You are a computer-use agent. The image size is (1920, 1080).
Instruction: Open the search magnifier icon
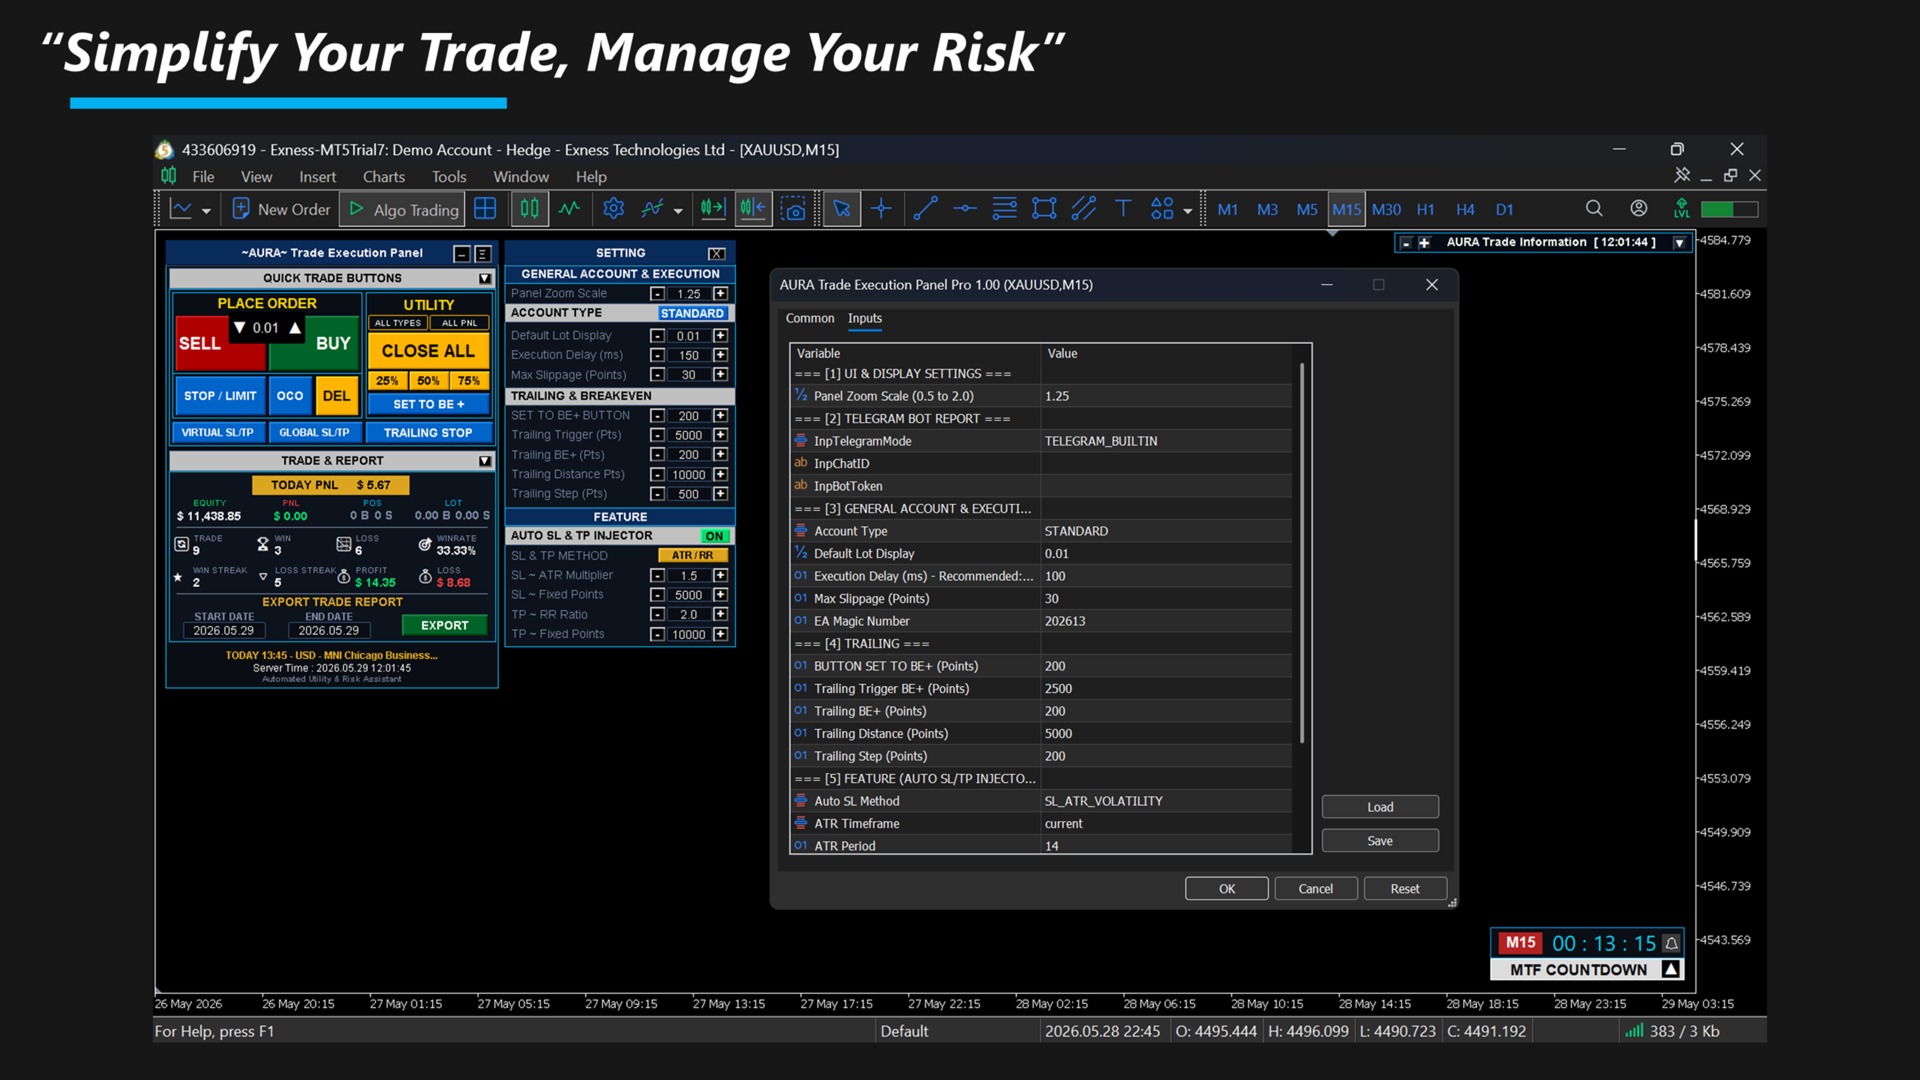1594,209
